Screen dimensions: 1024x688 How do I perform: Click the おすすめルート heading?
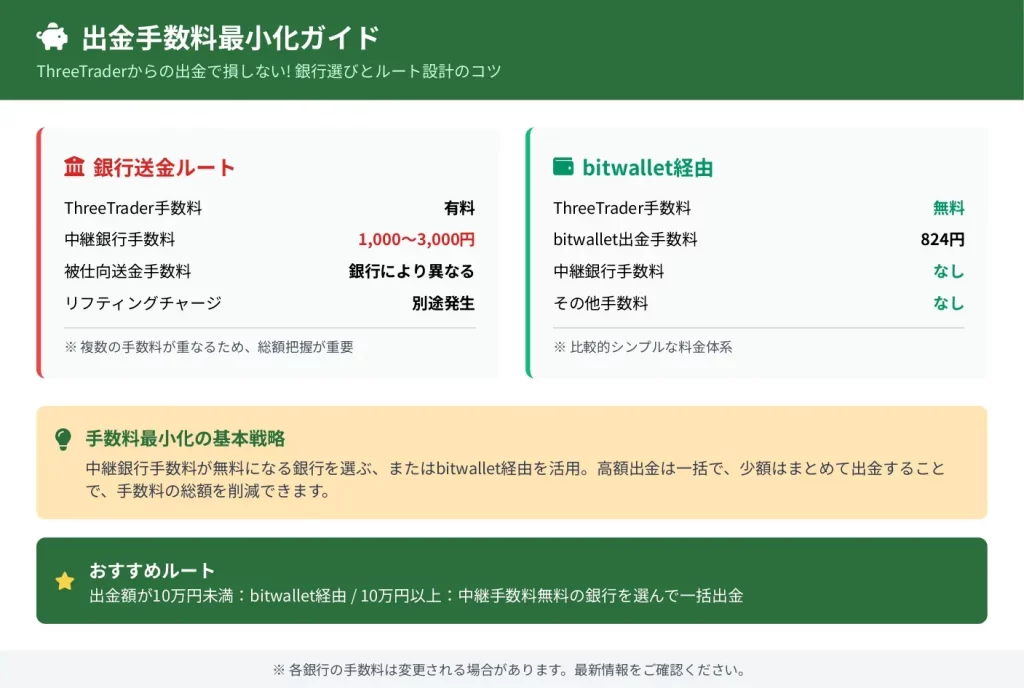click(x=152, y=570)
